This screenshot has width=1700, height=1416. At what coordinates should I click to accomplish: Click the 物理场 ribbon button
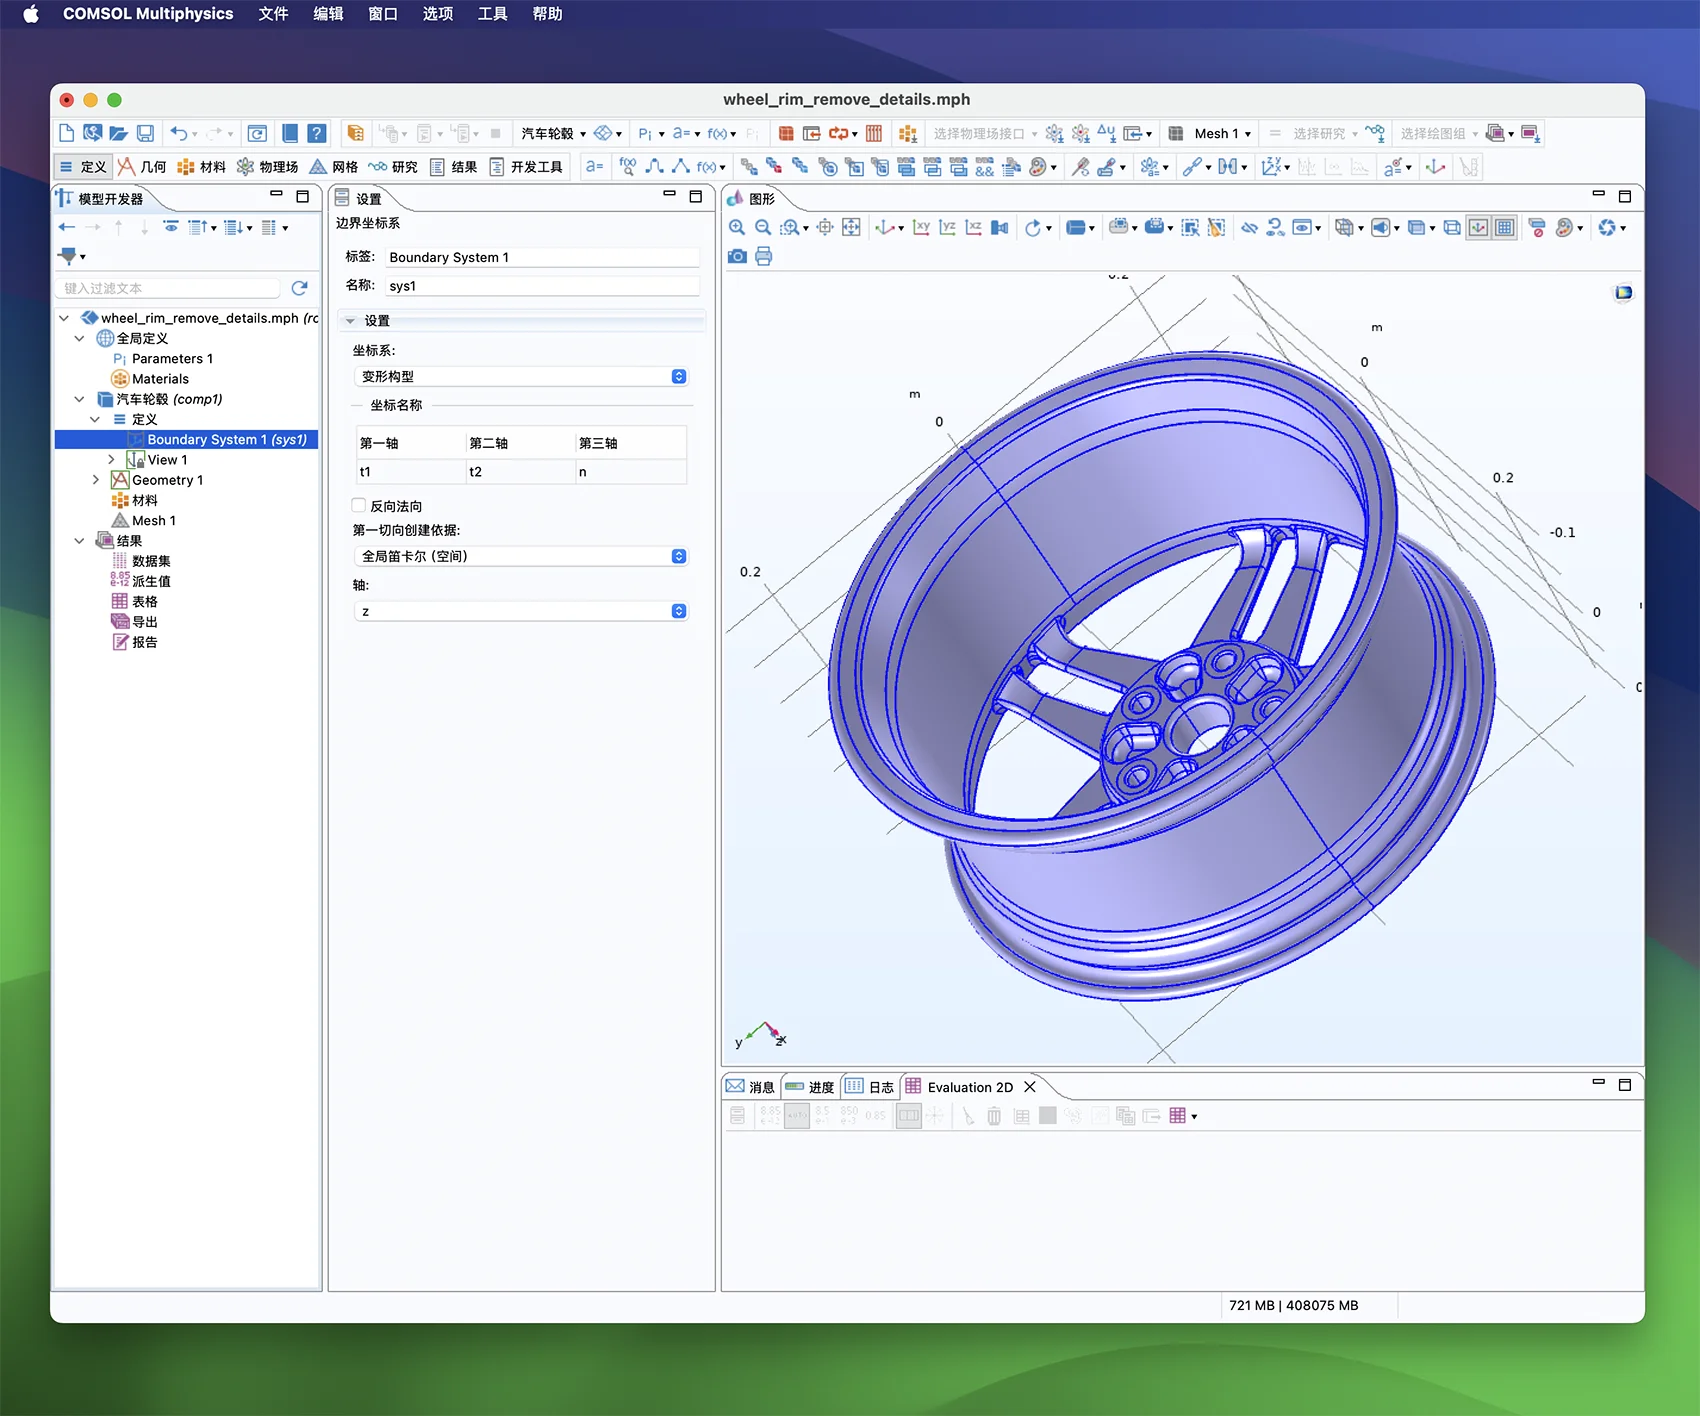coord(268,167)
